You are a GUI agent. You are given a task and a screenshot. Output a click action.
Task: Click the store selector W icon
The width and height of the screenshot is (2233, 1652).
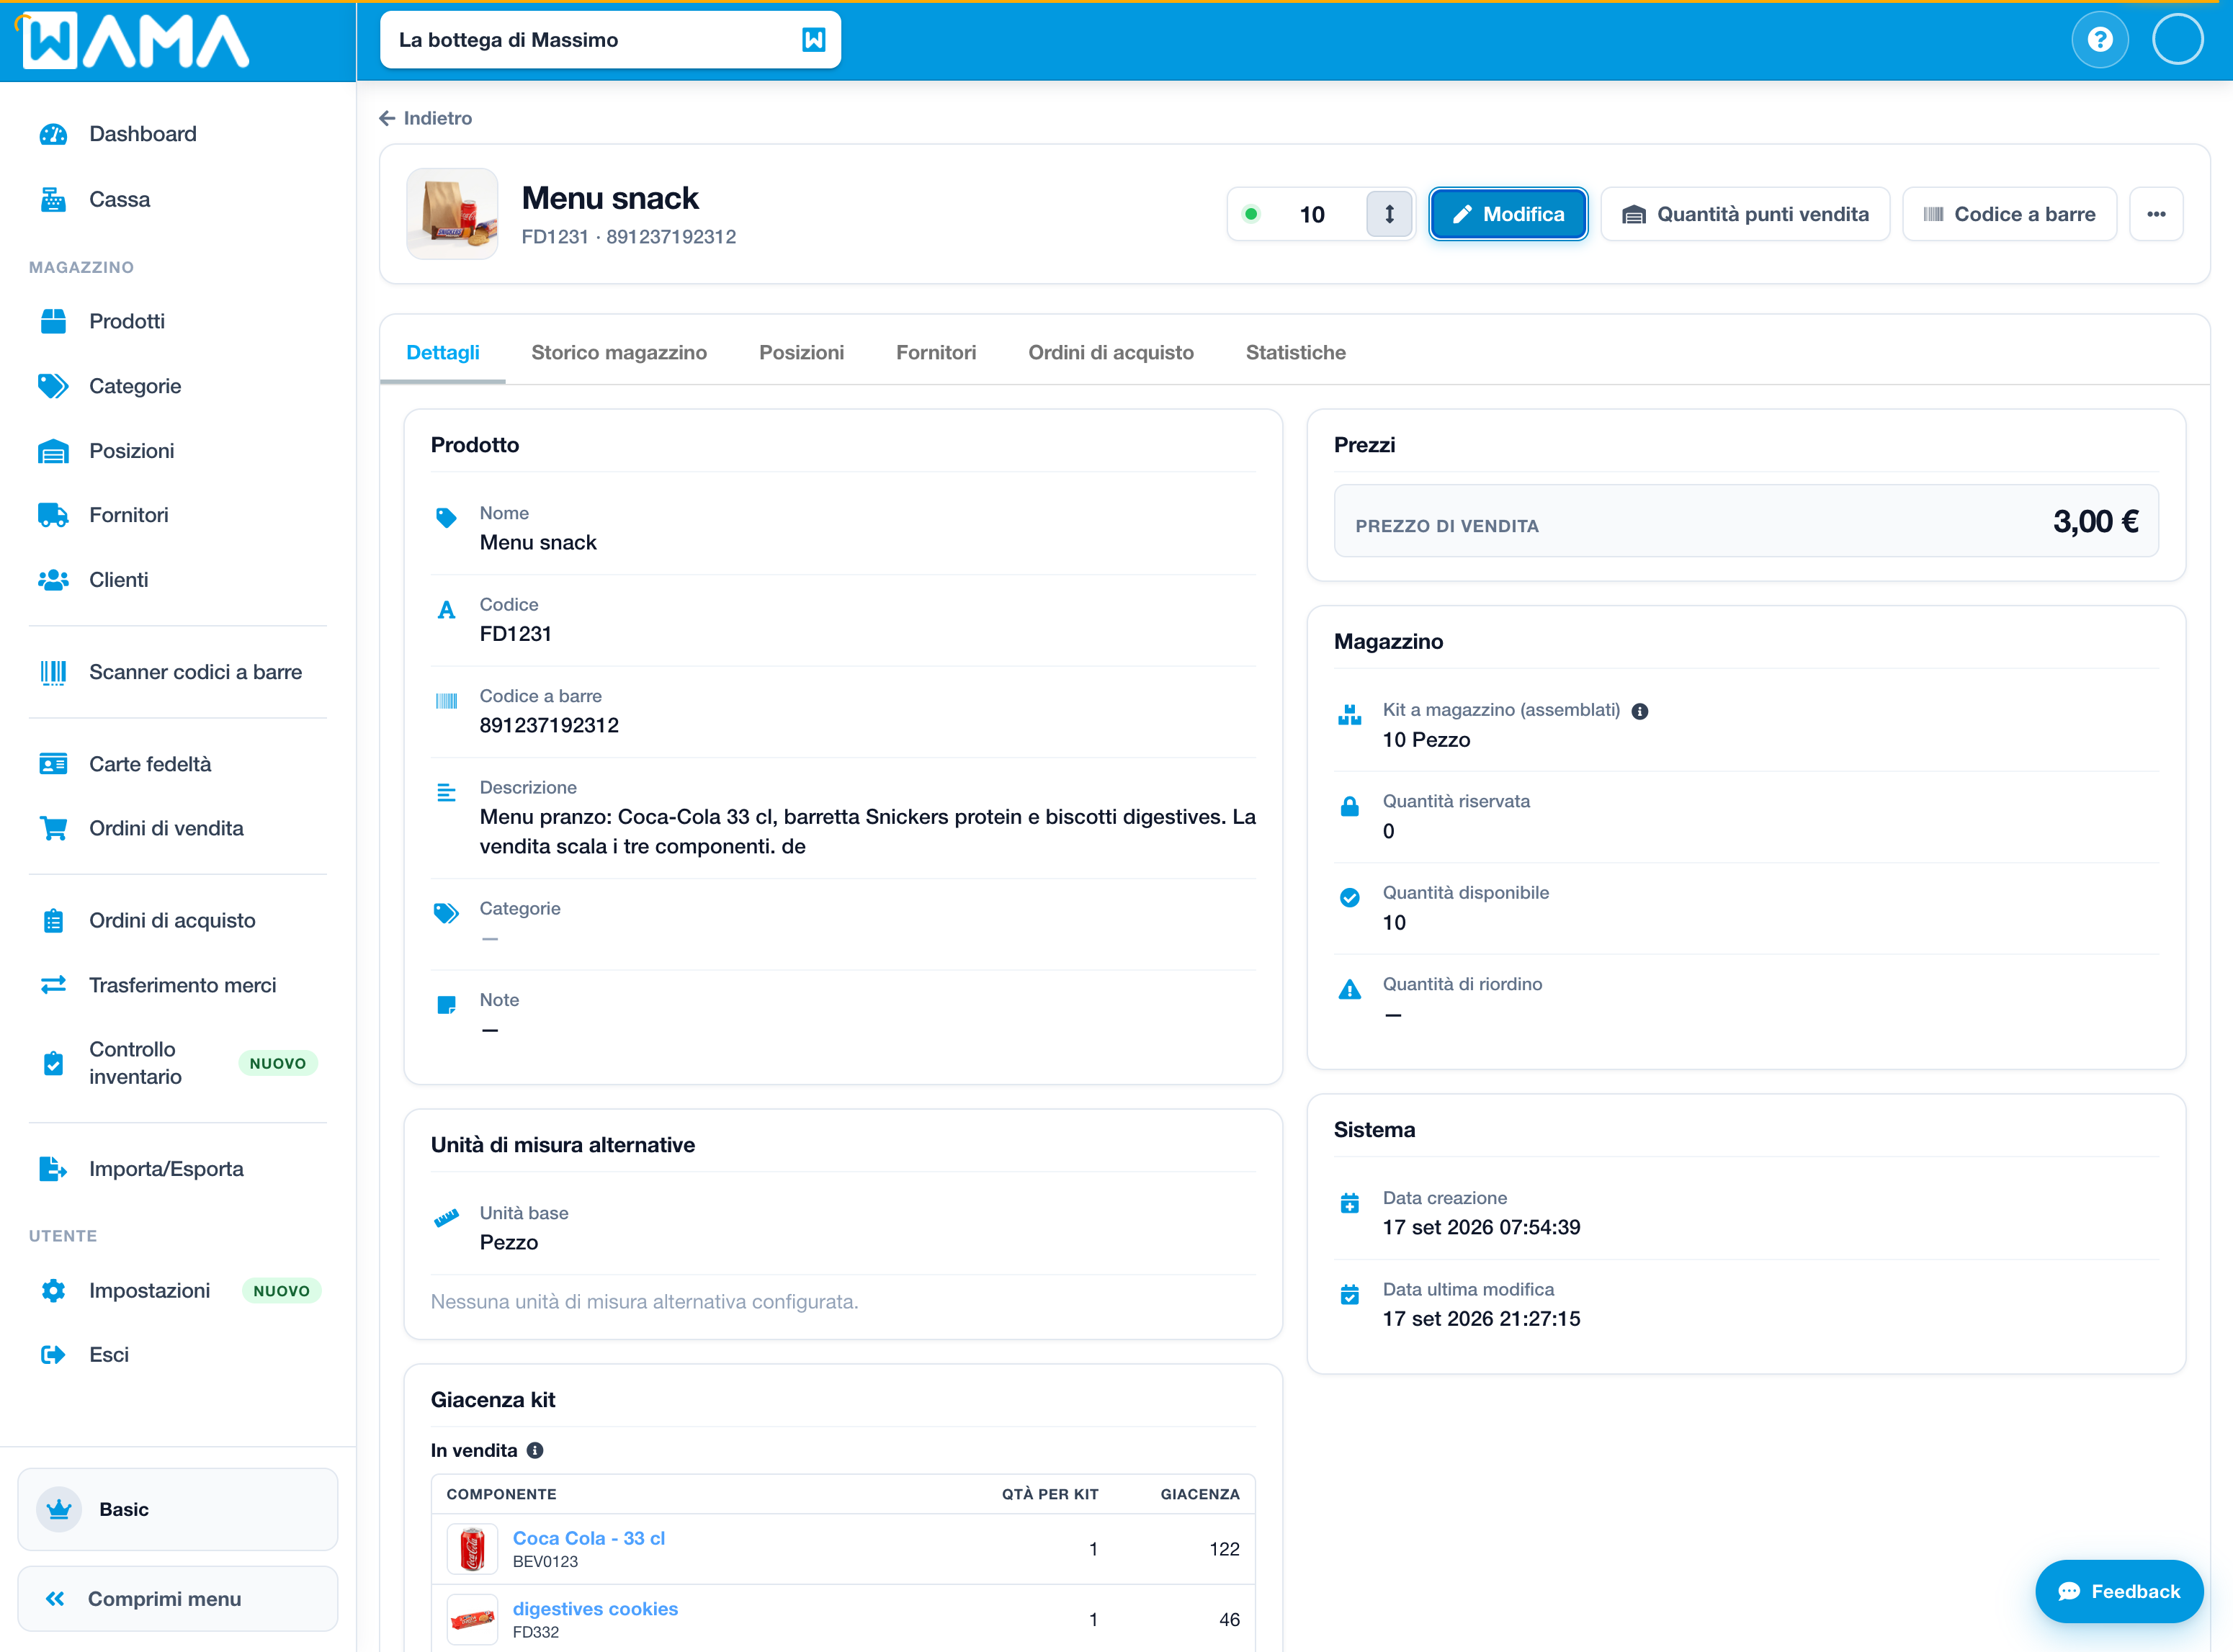click(814, 40)
